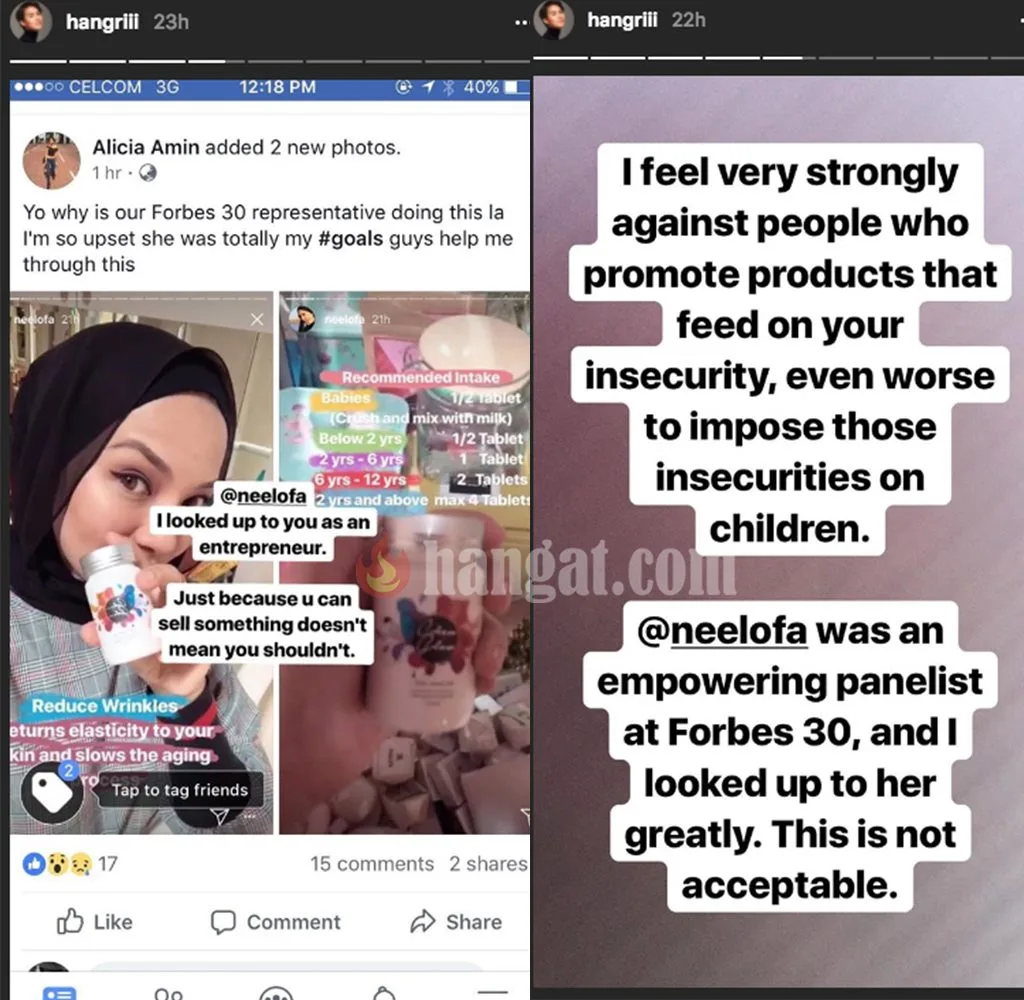Tap the tag friends price-tag icon
The height and width of the screenshot is (1000, 1024).
(52, 792)
